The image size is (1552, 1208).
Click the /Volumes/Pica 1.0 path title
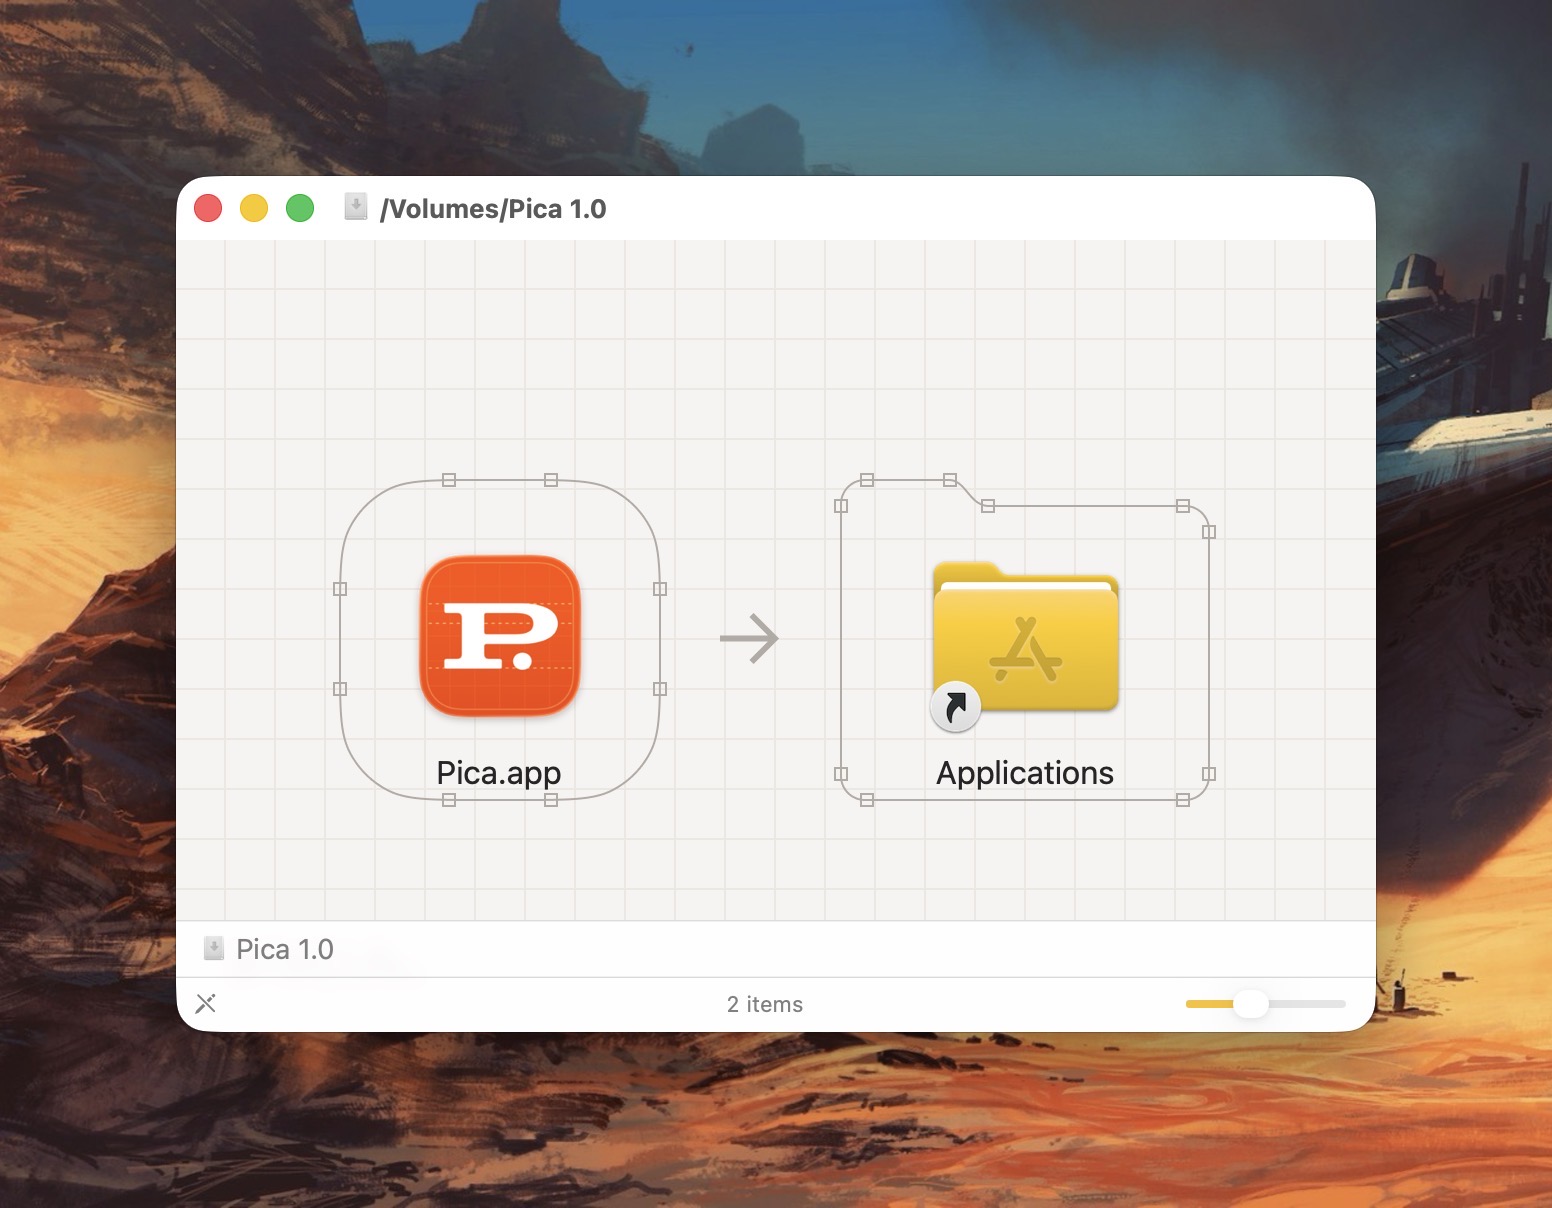(x=493, y=208)
